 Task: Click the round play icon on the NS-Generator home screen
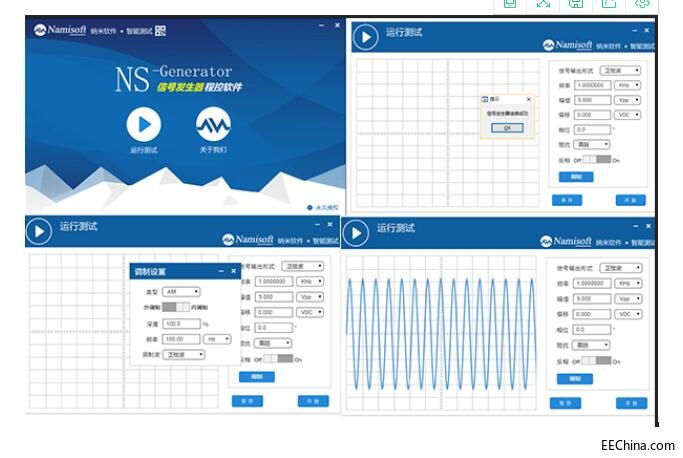coord(144,125)
